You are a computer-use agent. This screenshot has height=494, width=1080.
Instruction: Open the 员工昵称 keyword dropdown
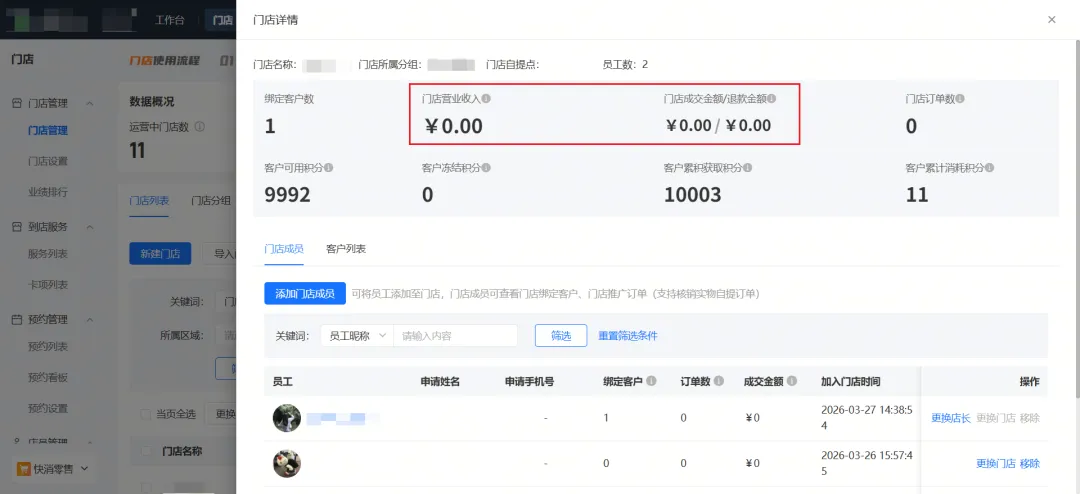[x=358, y=336]
